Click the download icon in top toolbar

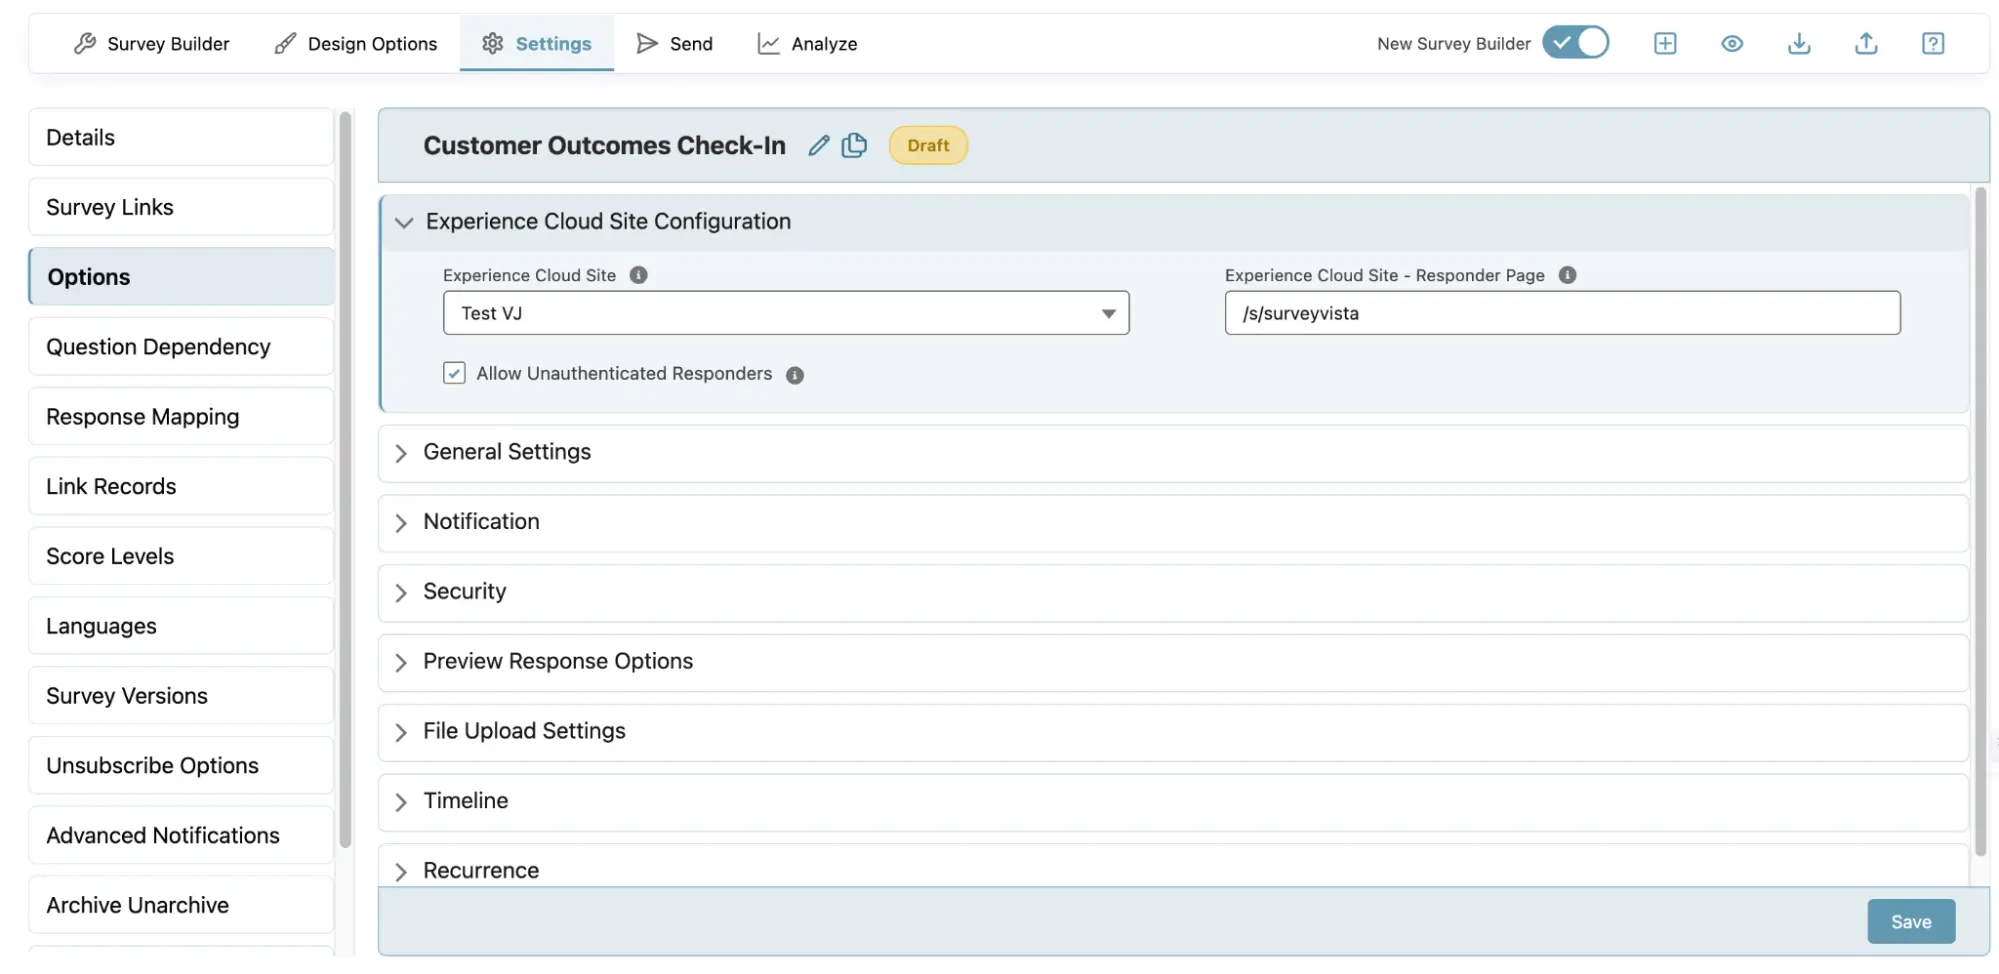pos(1798,44)
